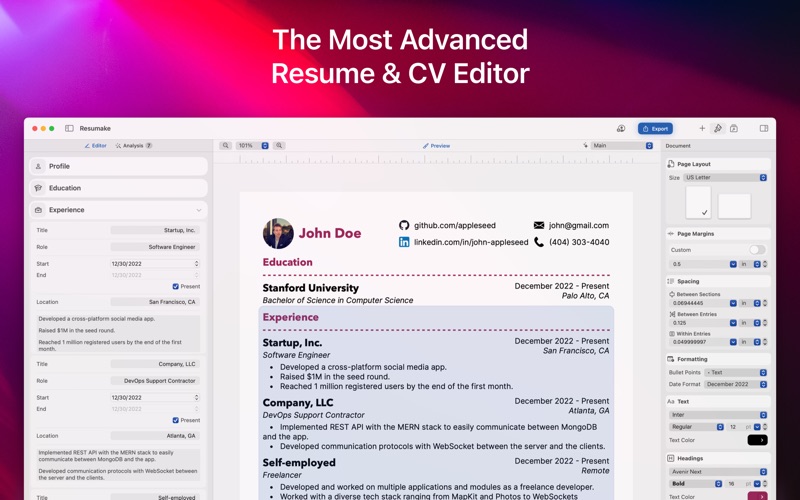
Task: Click the Spacing section icon
Action: click(671, 282)
